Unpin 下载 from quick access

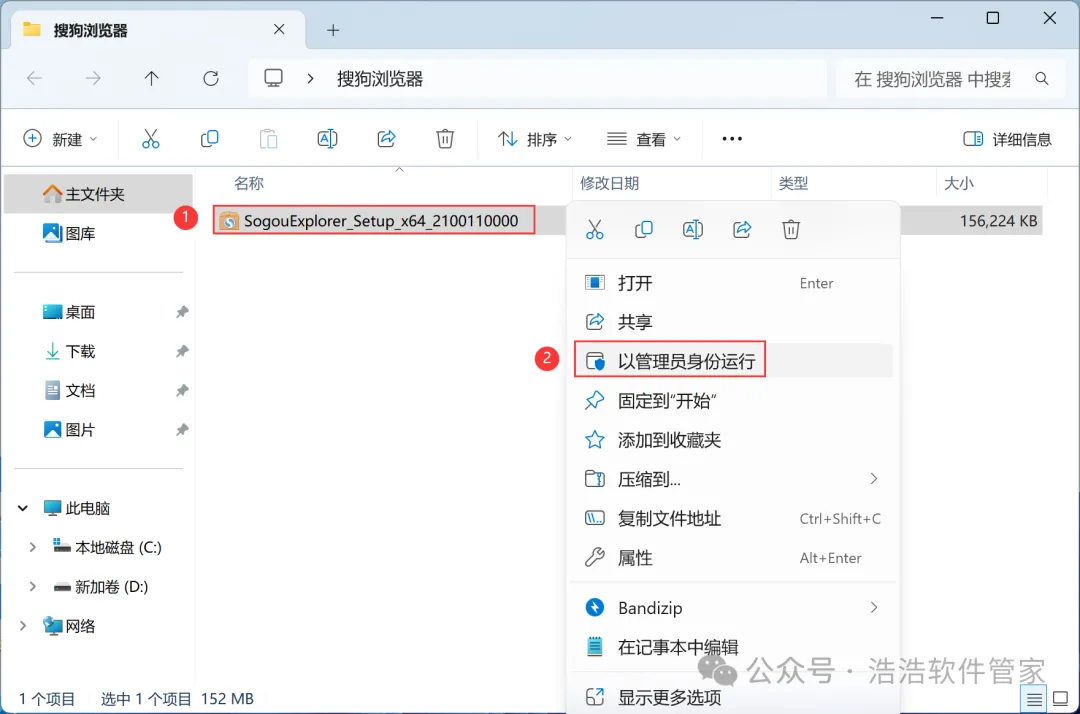click(x=182, y=351)
